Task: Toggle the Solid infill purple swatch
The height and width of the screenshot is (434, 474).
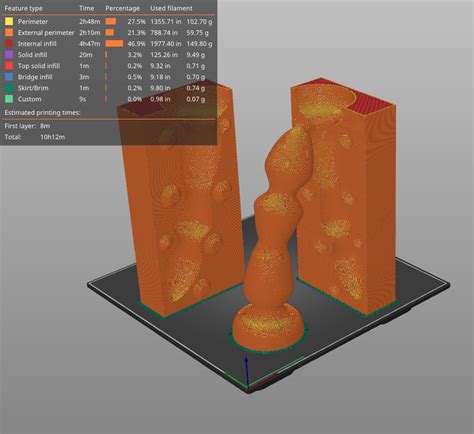Action: (9, 55)
